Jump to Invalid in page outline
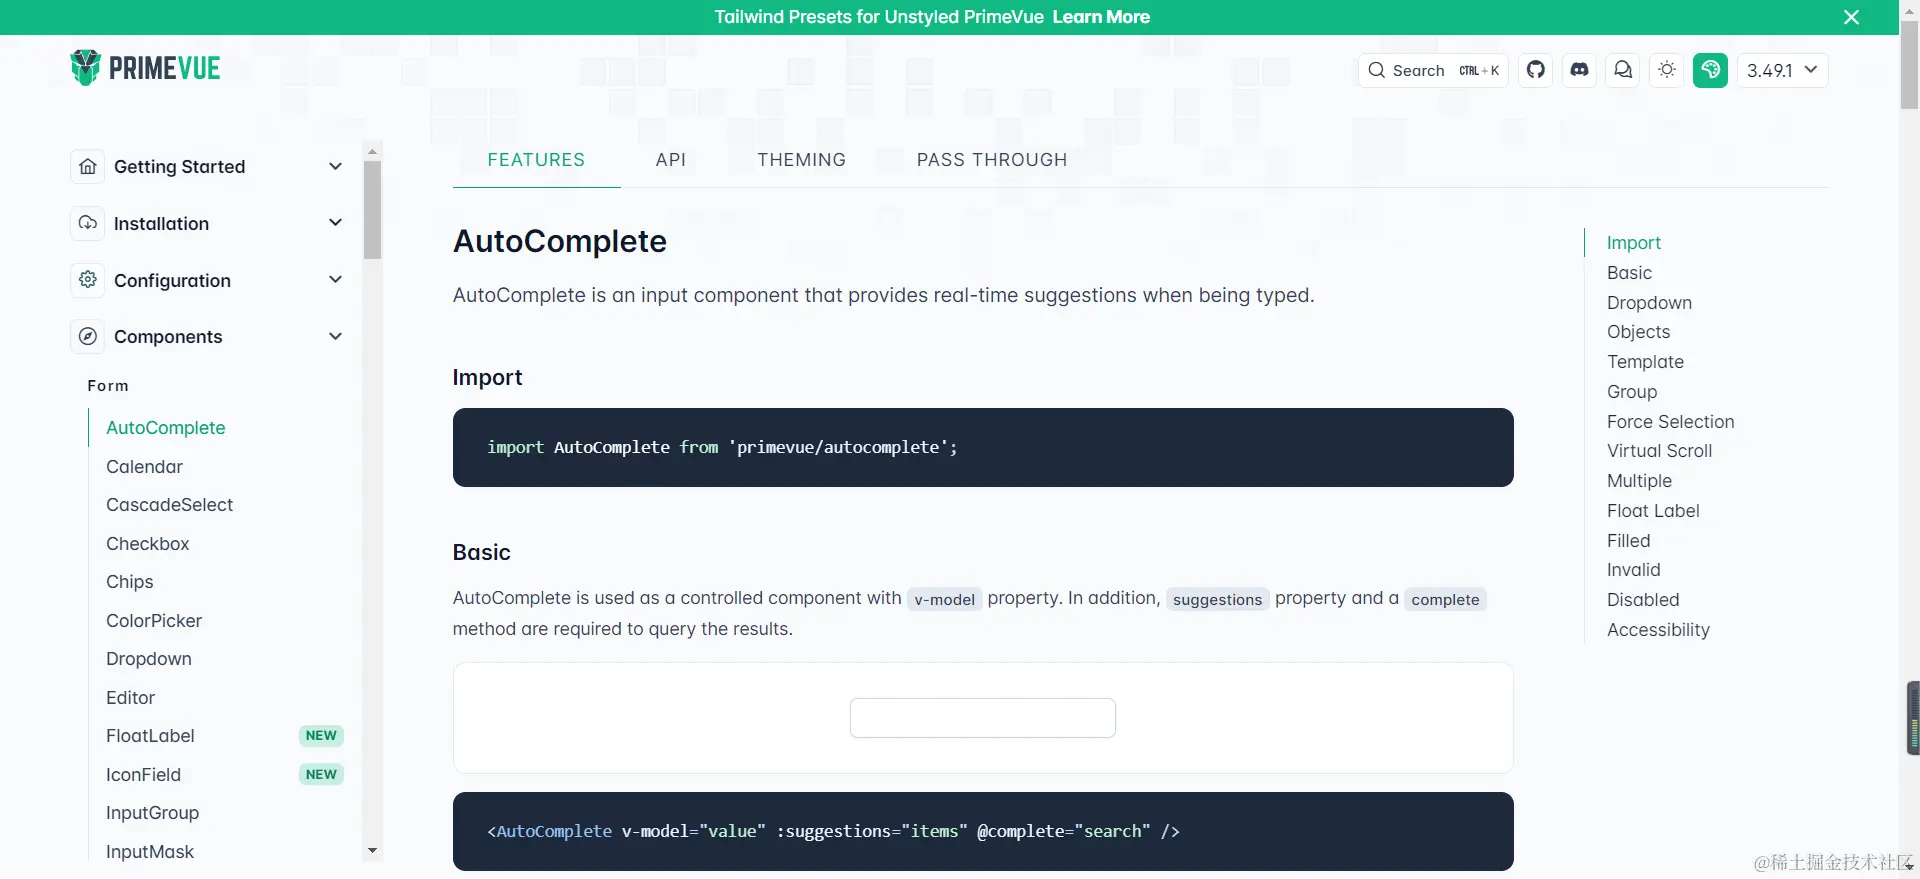1920x879 pixels. click(x=1634, y=570)
